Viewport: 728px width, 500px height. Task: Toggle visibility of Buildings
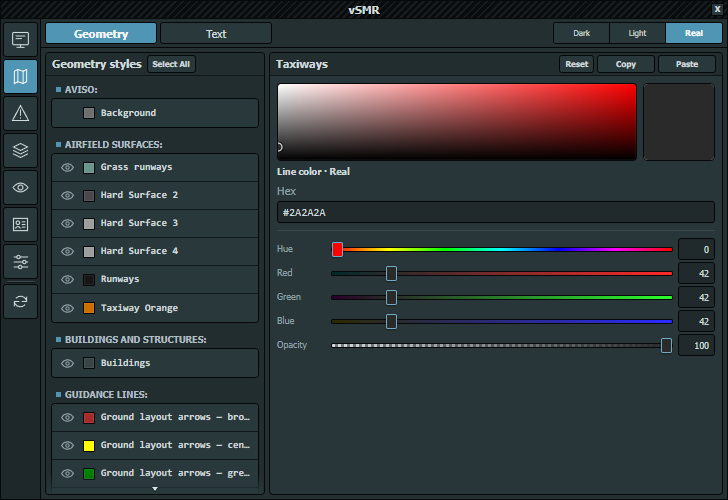click(x=67, y=363)
